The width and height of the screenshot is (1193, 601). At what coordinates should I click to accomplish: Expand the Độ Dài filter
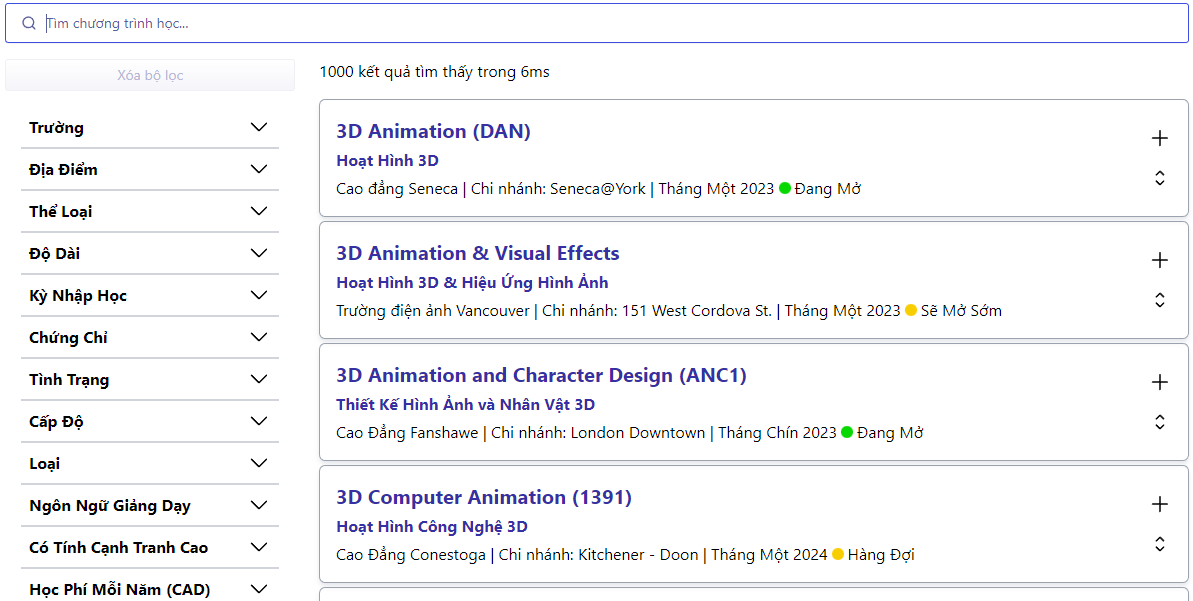pyautogui.click(x=150, y=253)
